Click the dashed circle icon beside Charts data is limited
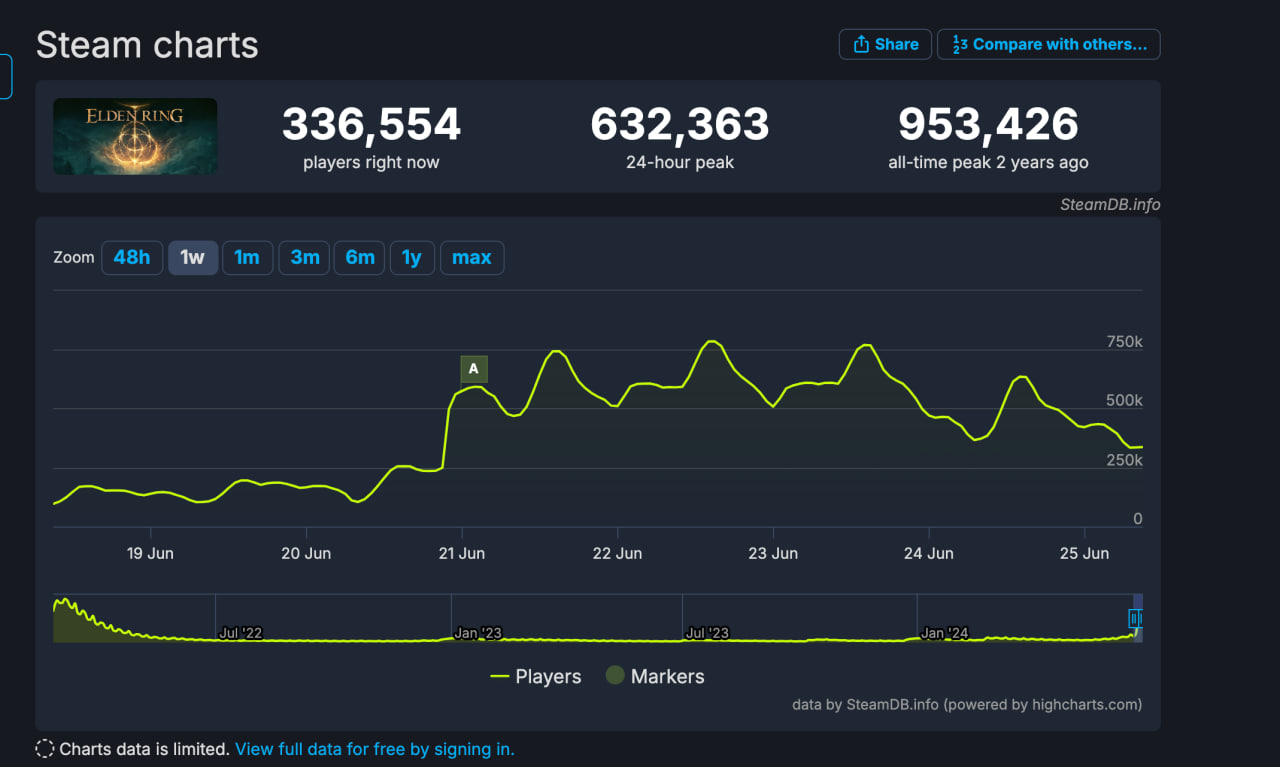 [45, 749]
